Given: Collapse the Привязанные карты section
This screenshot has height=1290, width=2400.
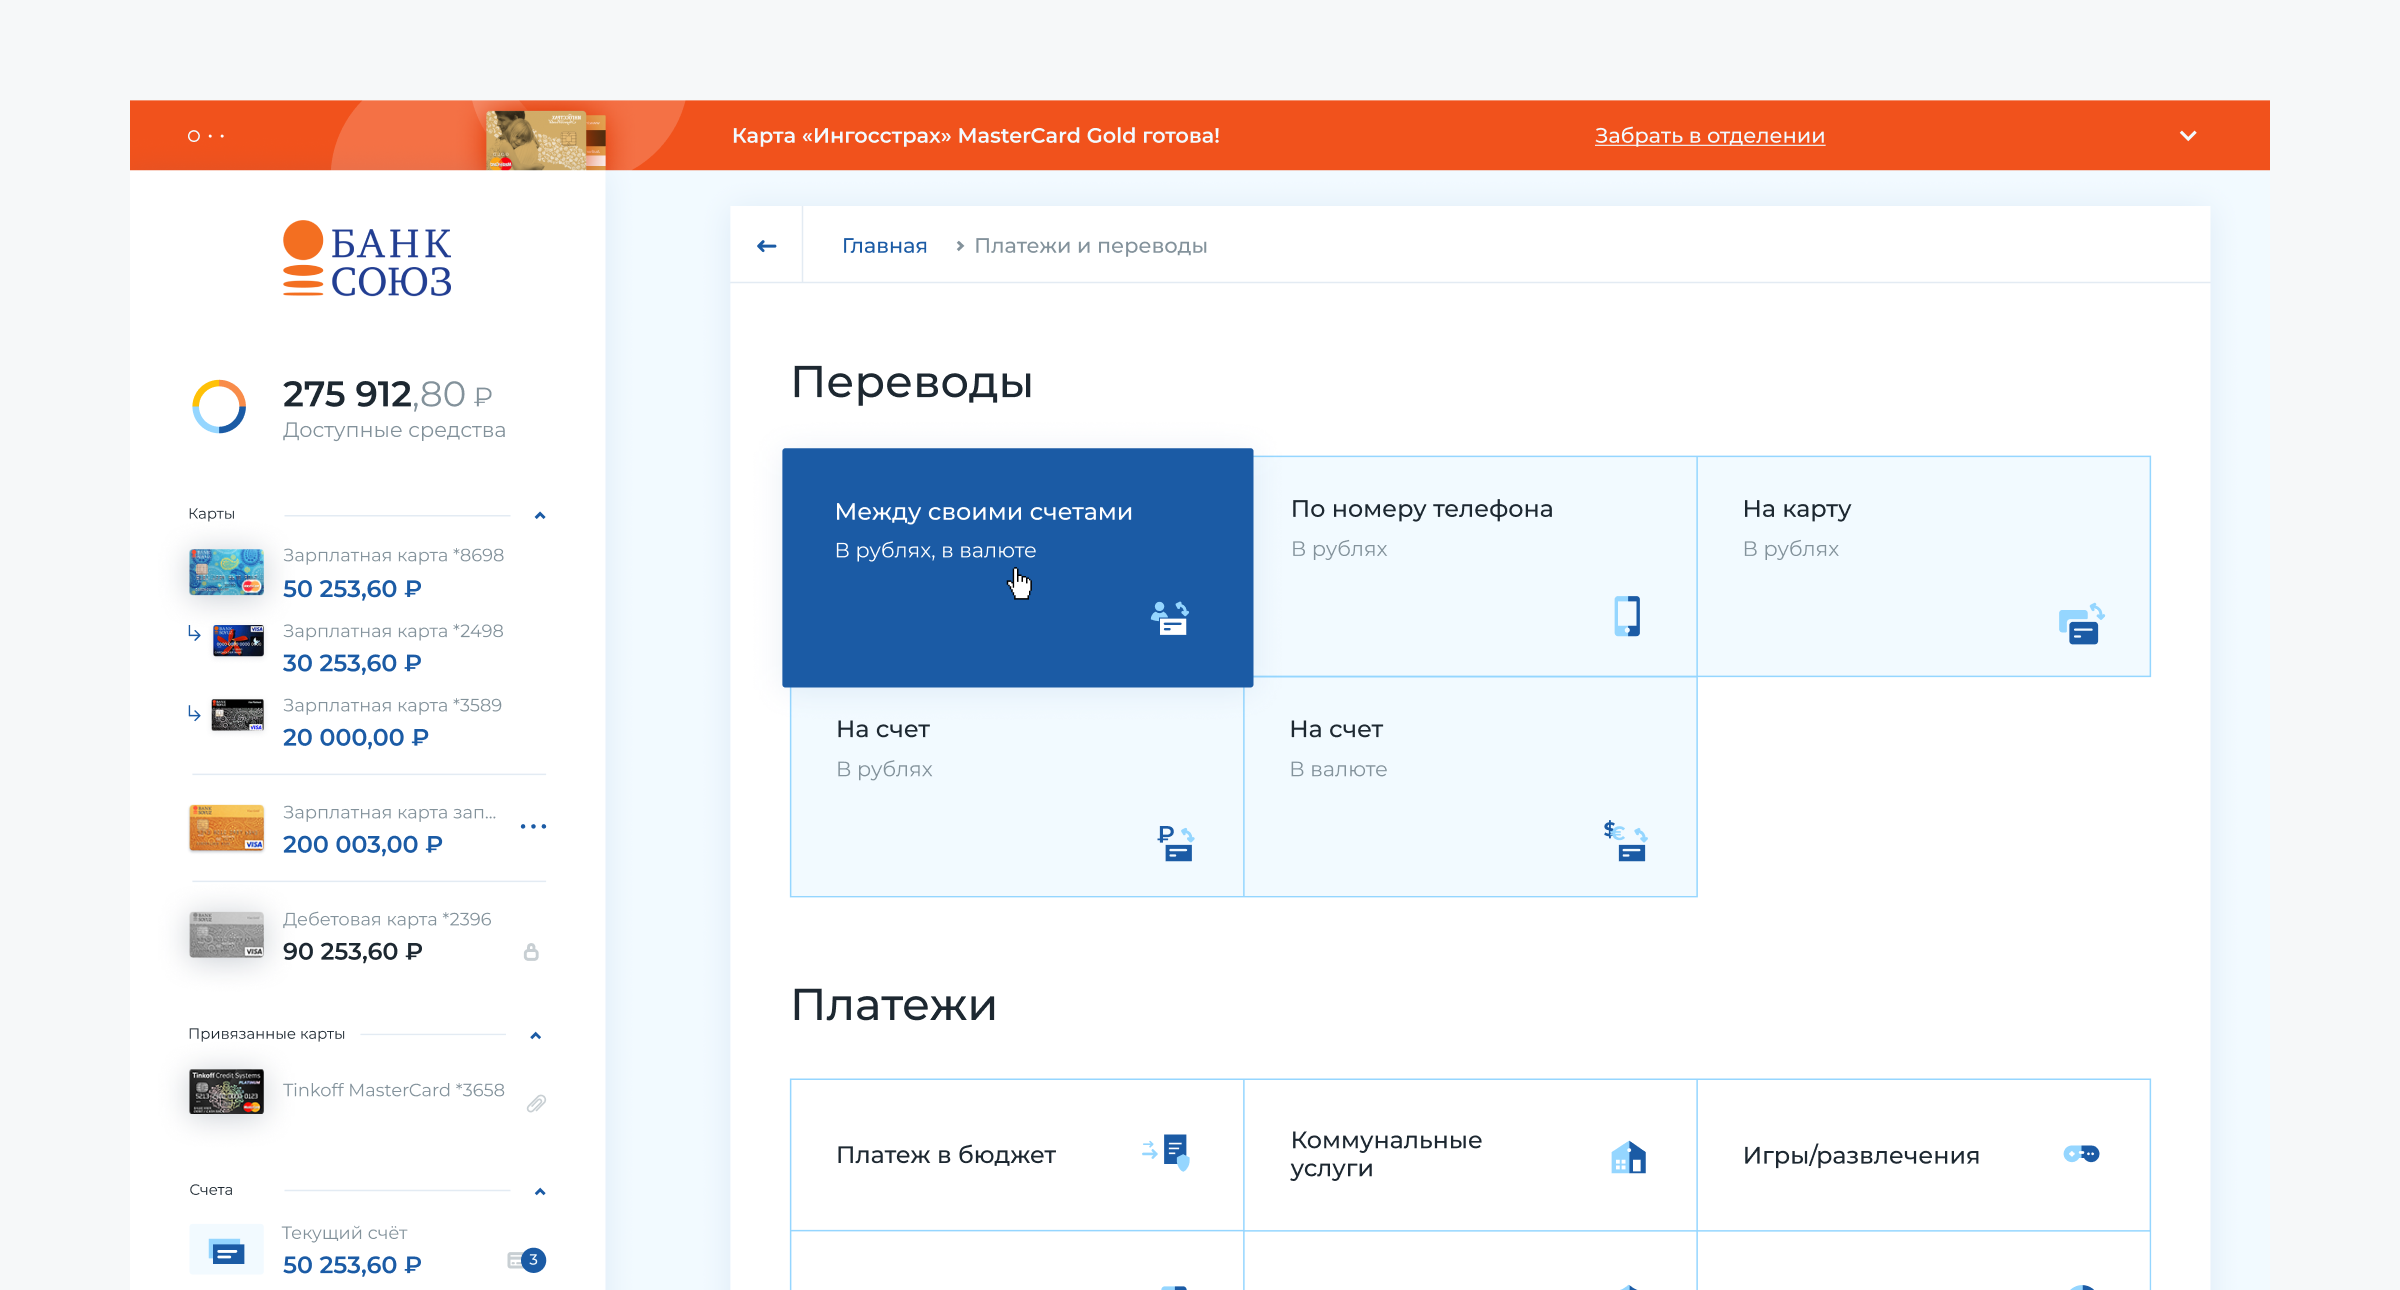Looking at the screenshot, I should (x=536, y=1035).
